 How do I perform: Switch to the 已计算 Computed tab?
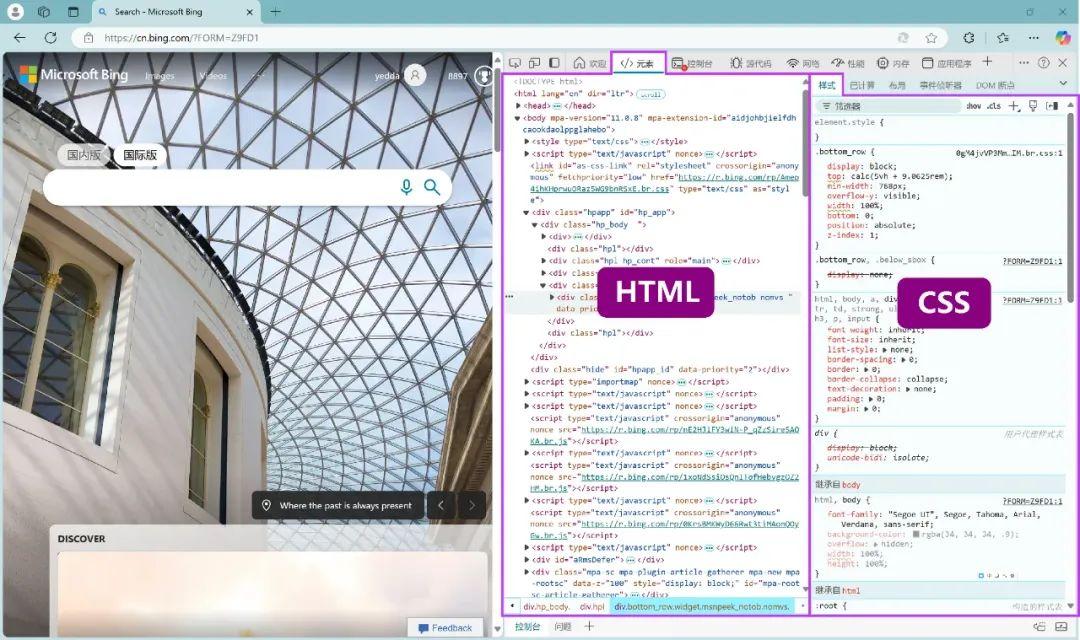tap(862, 85)
